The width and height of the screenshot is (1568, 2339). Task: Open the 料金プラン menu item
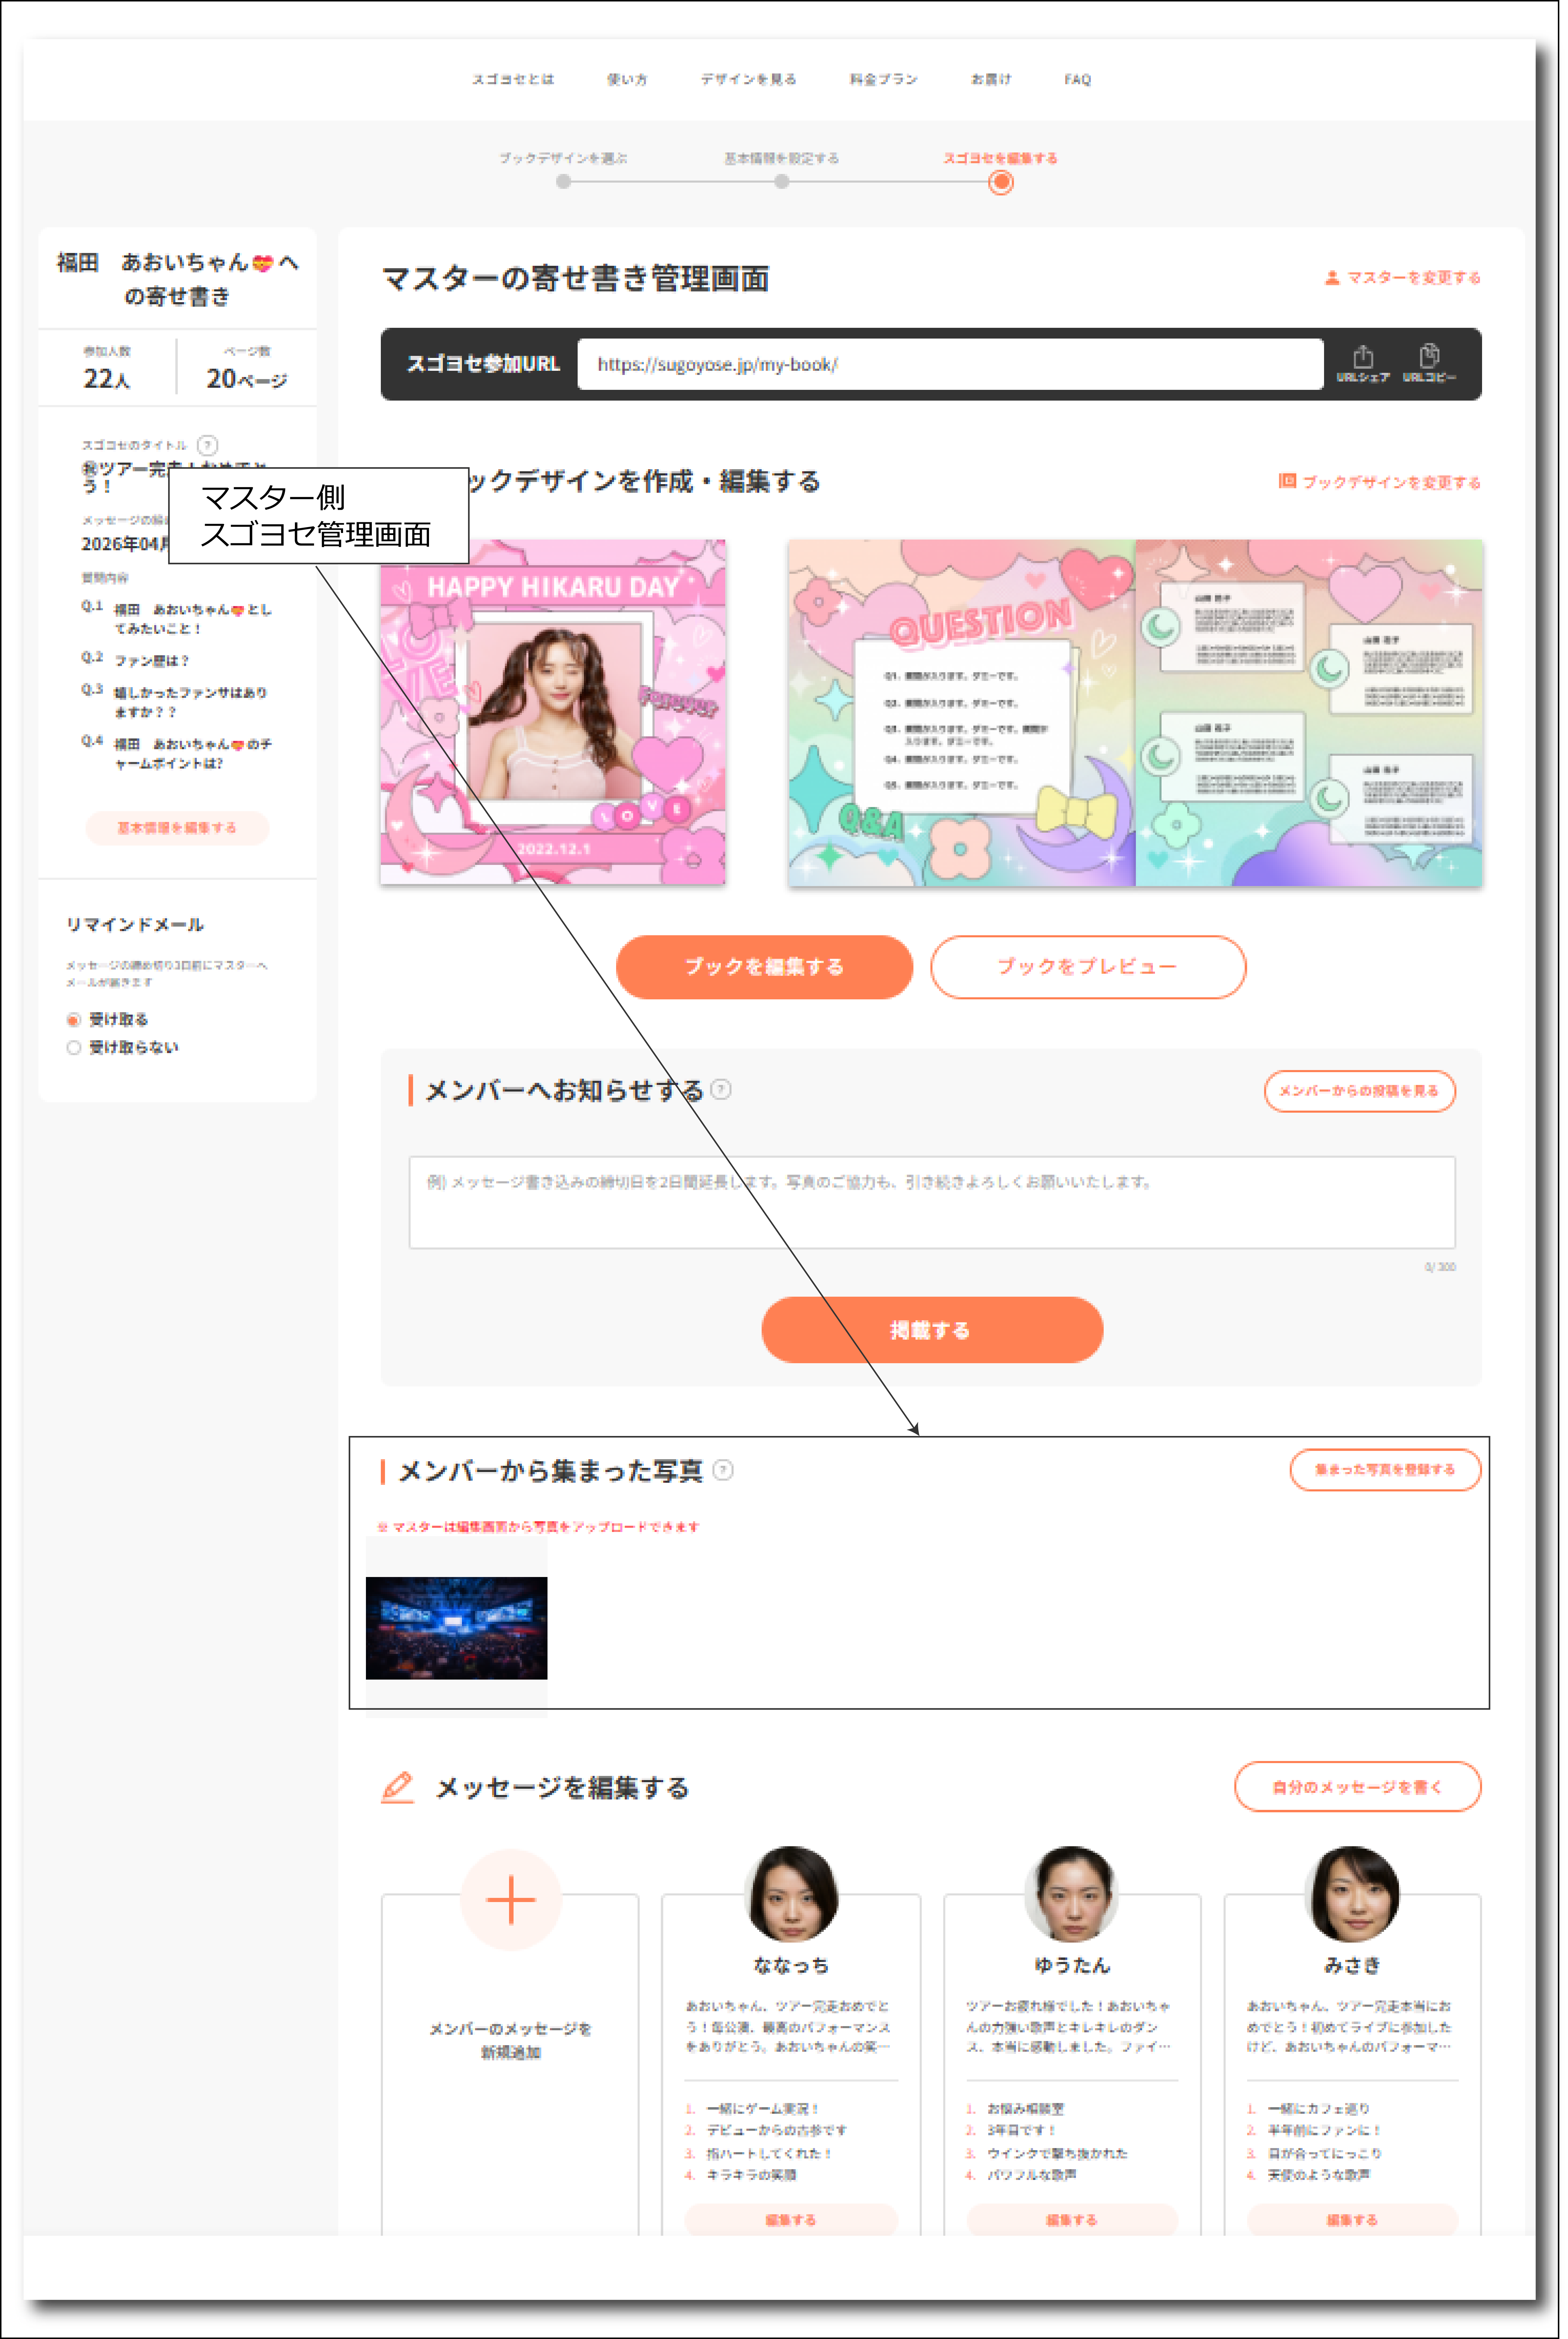pos(883,79)
